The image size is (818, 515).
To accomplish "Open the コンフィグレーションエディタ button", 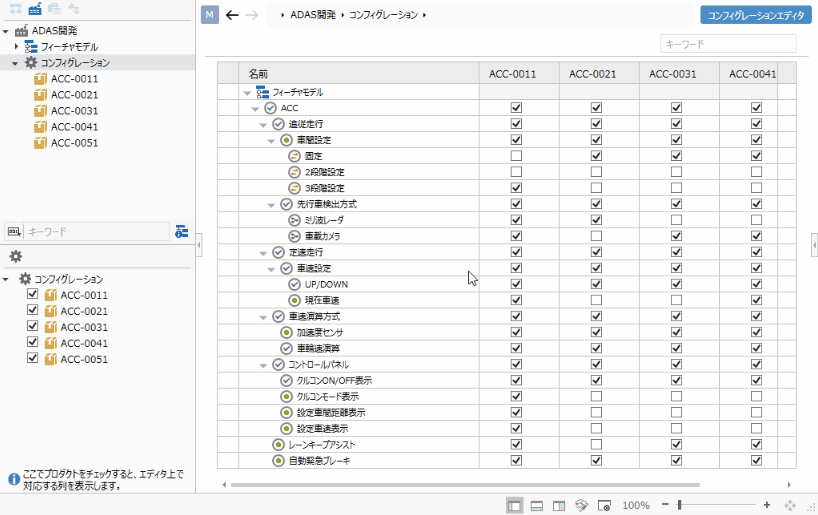I will [756, 15].
